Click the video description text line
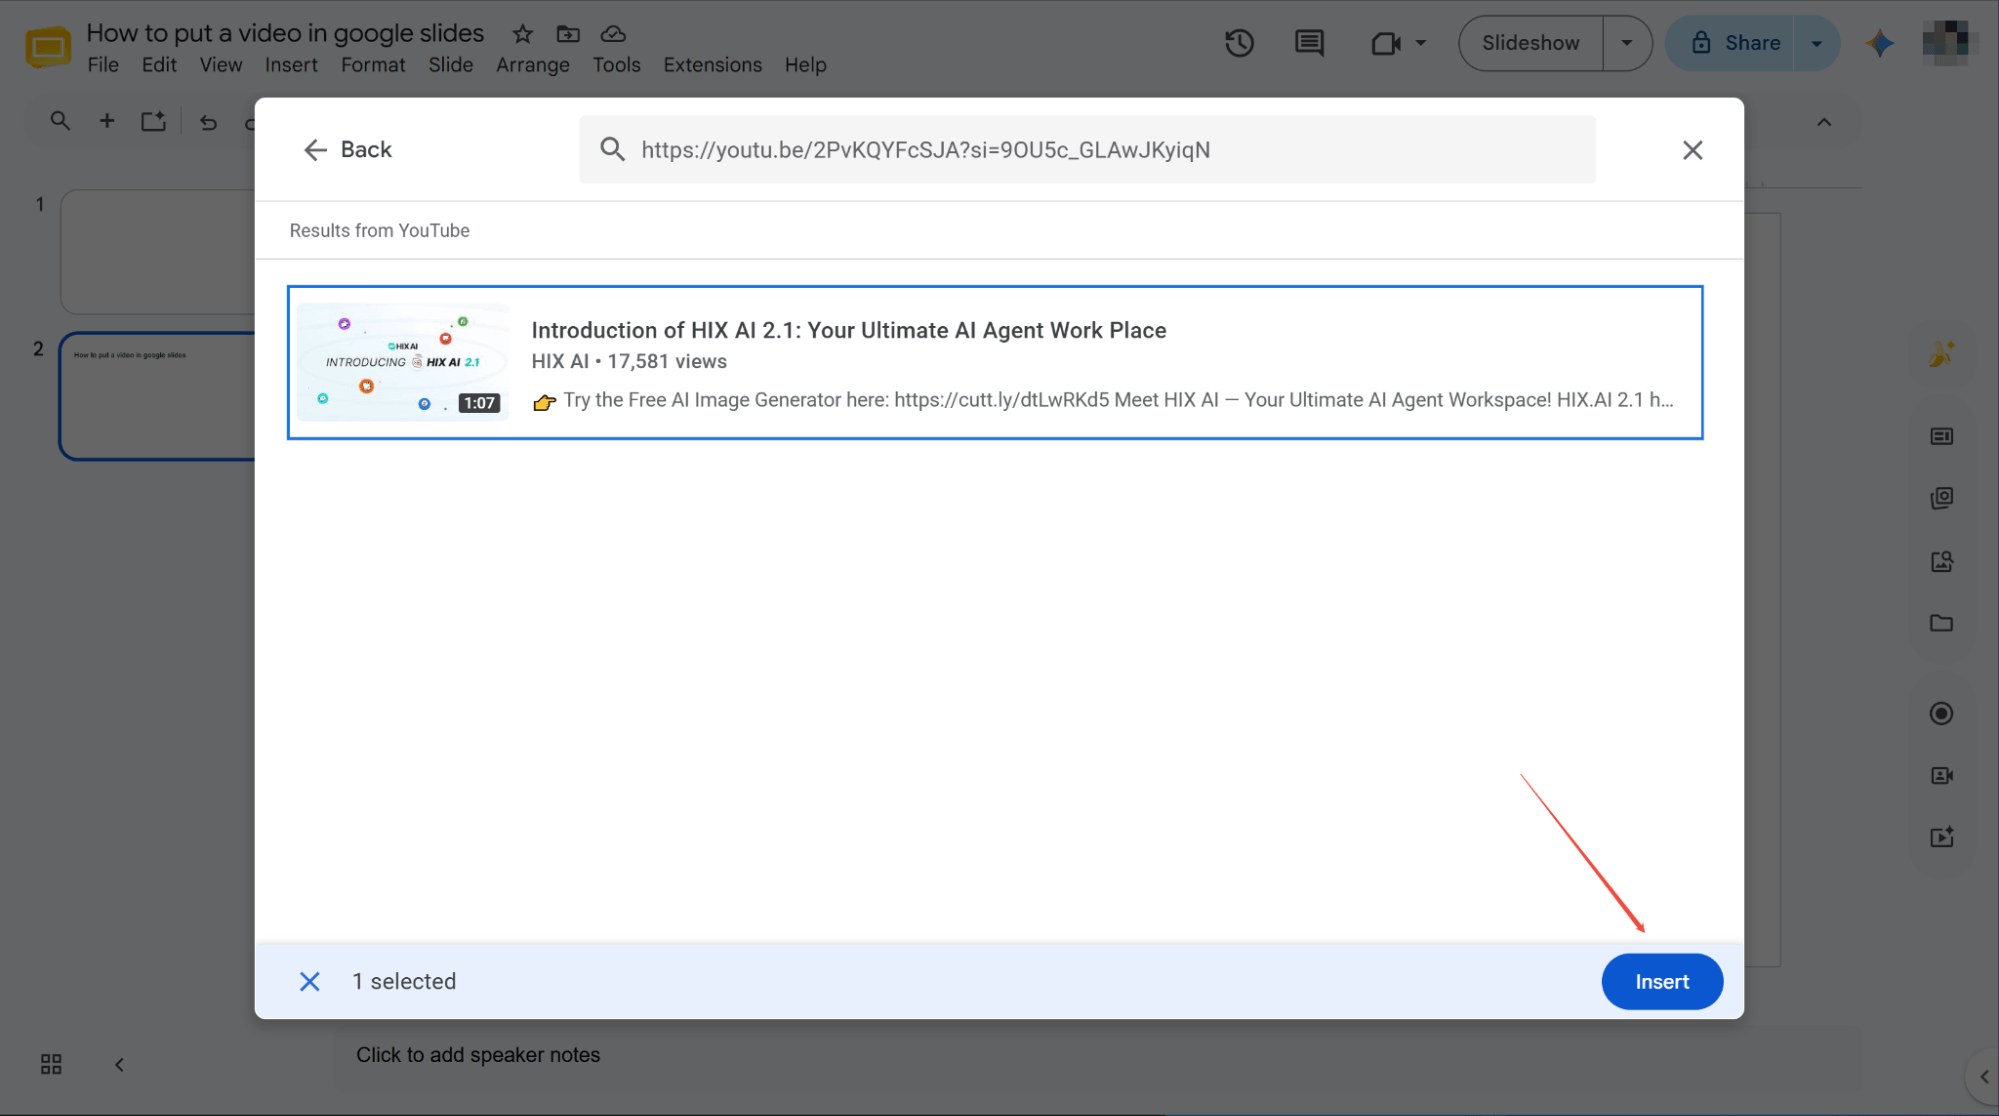Screen dimensions: 1999x1116 tap(1103, 400)
